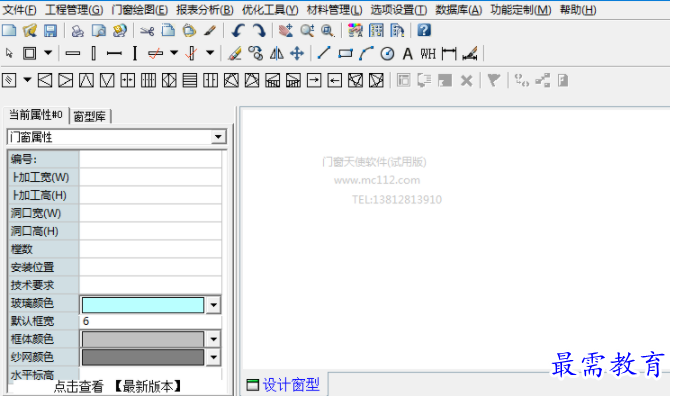Open the 文件(F) menu
The width and height of the screenshot is (673, 396).
click(x=20, y=9)
